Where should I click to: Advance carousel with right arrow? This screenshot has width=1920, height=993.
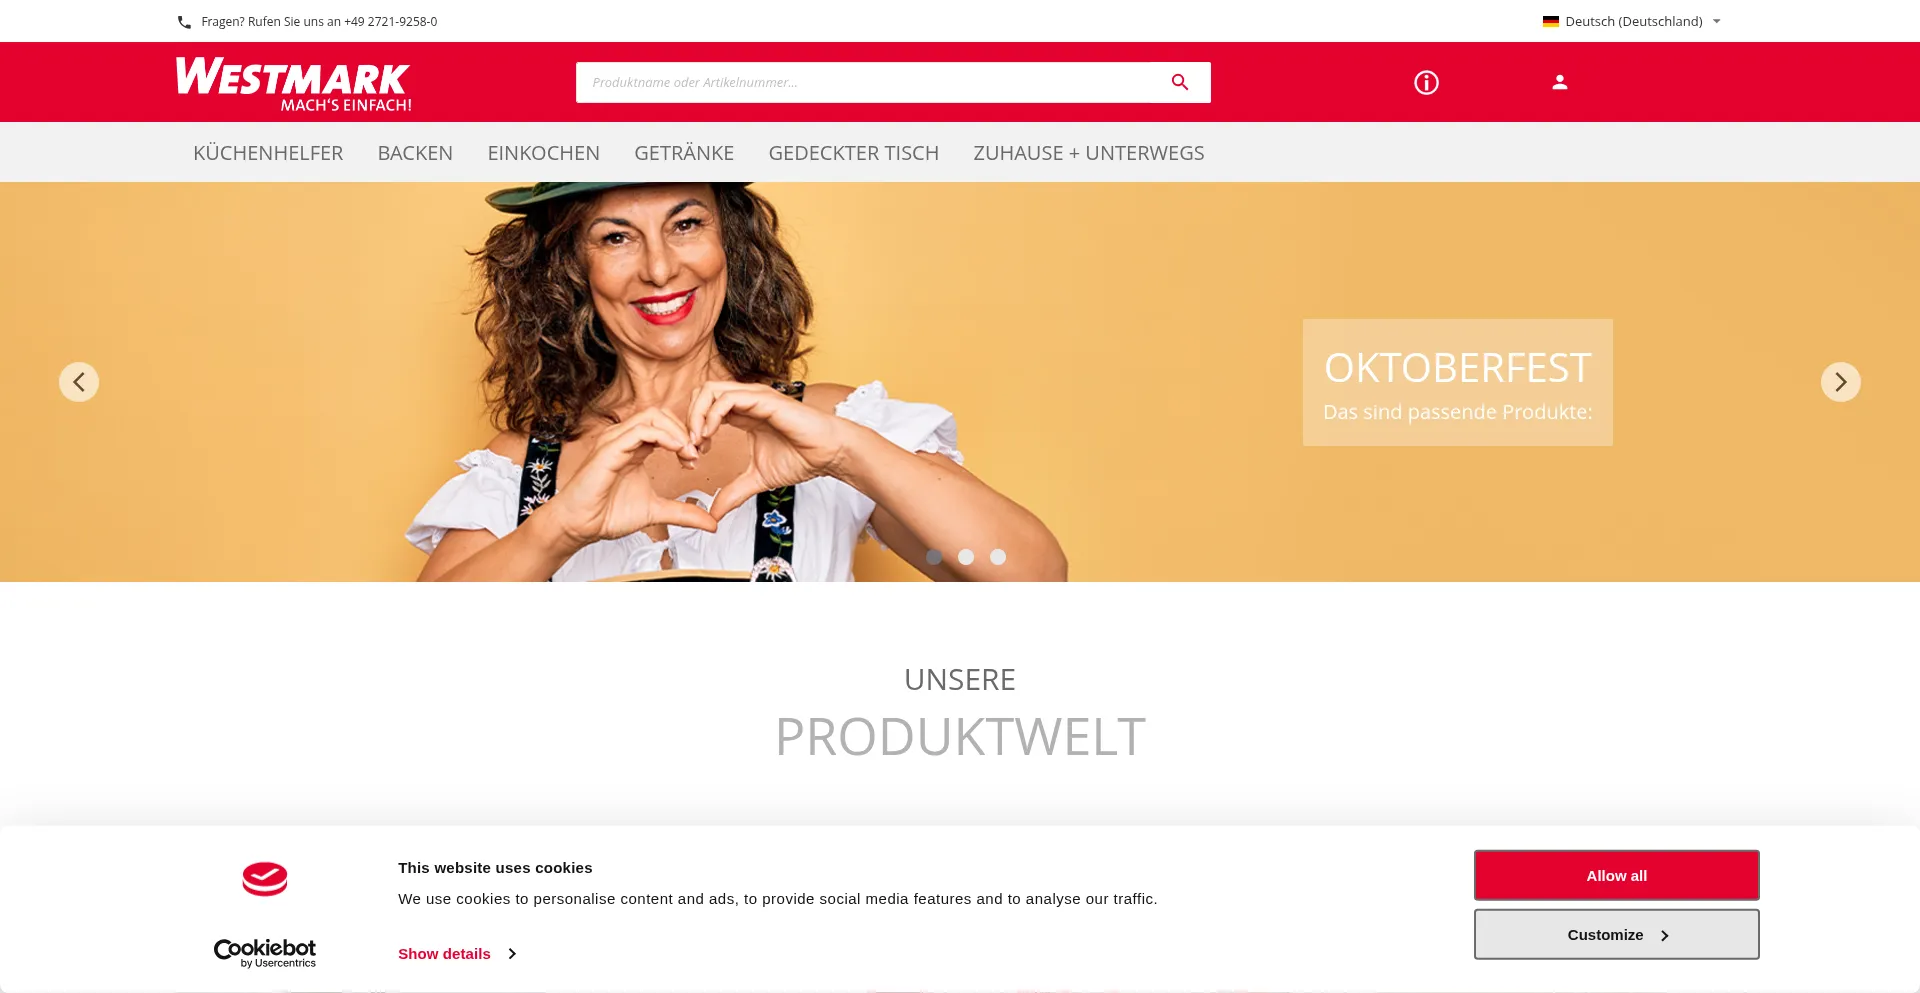(1840, 382)
